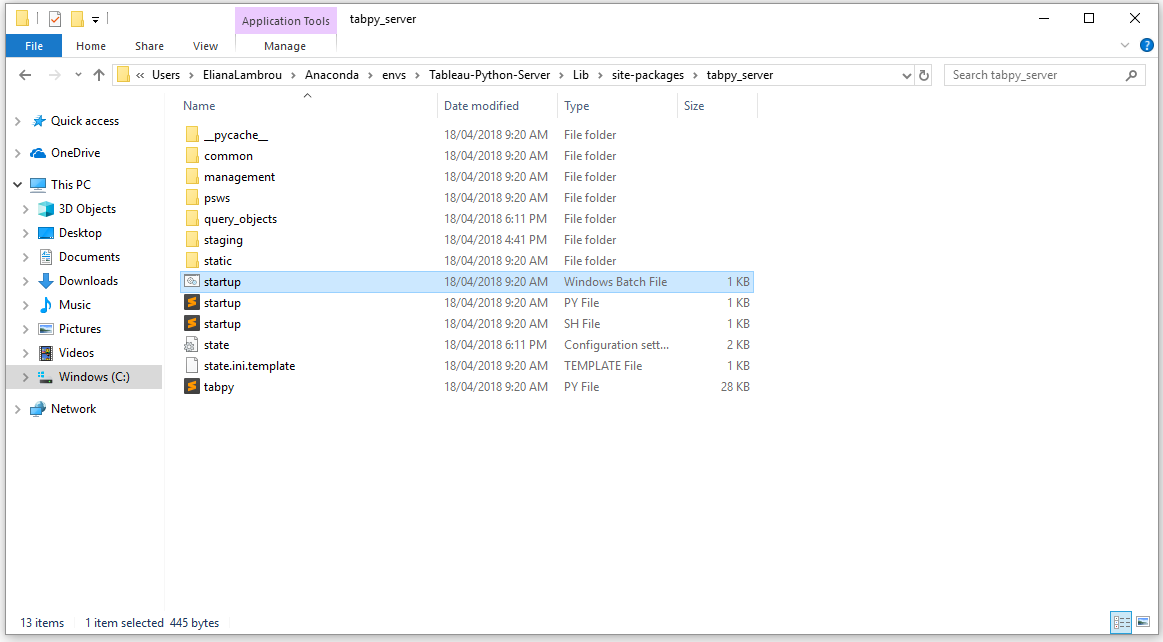Sort files by Type column
Image resolution: width=1163 pixels, height=642 pixels.
tap(617, 105)
